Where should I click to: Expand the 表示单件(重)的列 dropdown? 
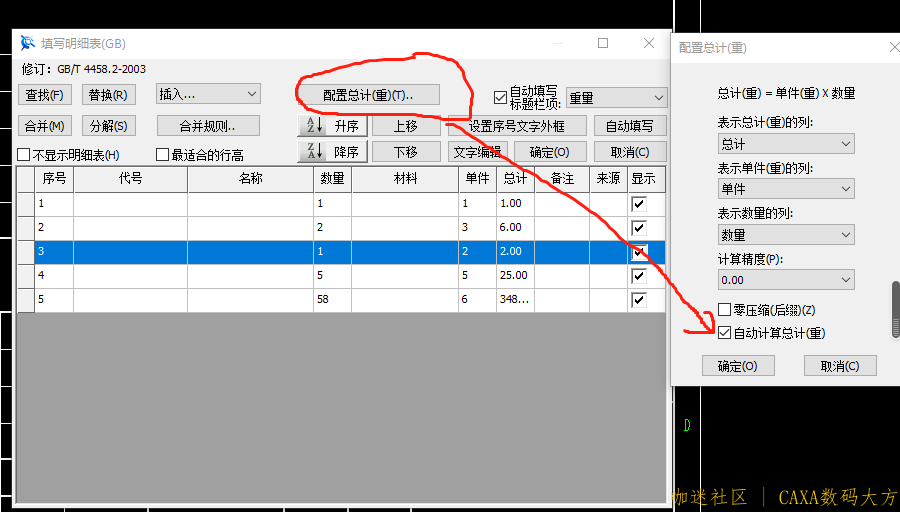tap(785, 189)
